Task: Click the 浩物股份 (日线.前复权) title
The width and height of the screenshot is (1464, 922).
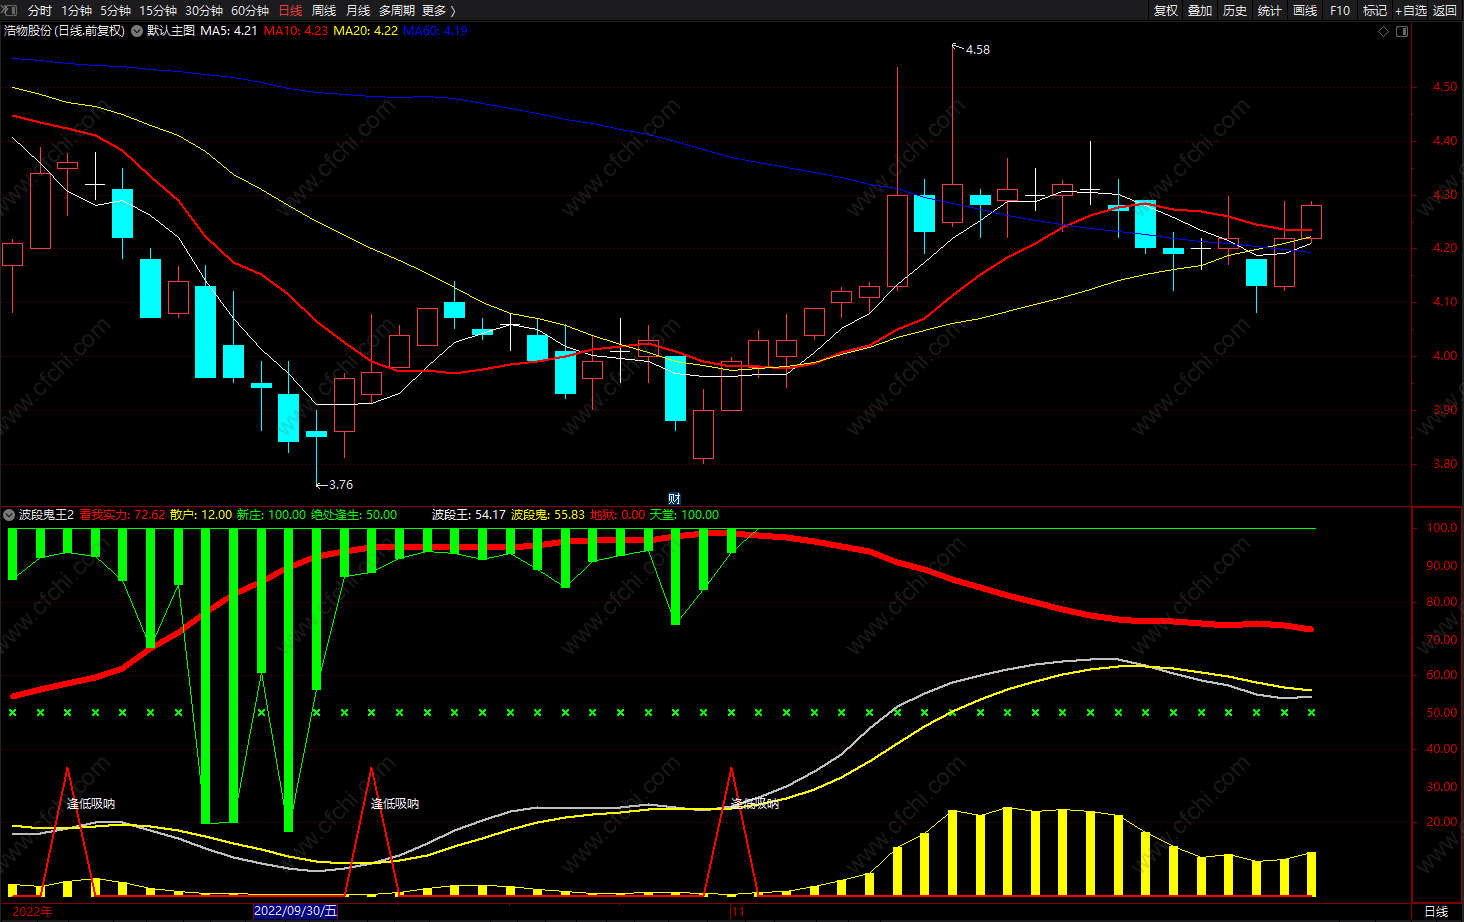Action: pyautogui.click(x=65, y=31)
